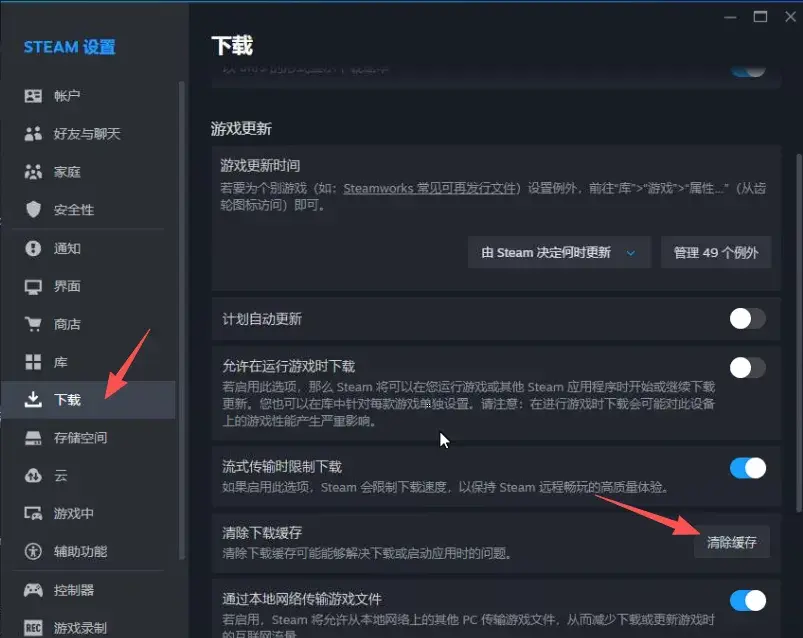The height and width of the screenshot is (638, 803).
Task: Click the 库 grid icon
Action: pos(33,362)
